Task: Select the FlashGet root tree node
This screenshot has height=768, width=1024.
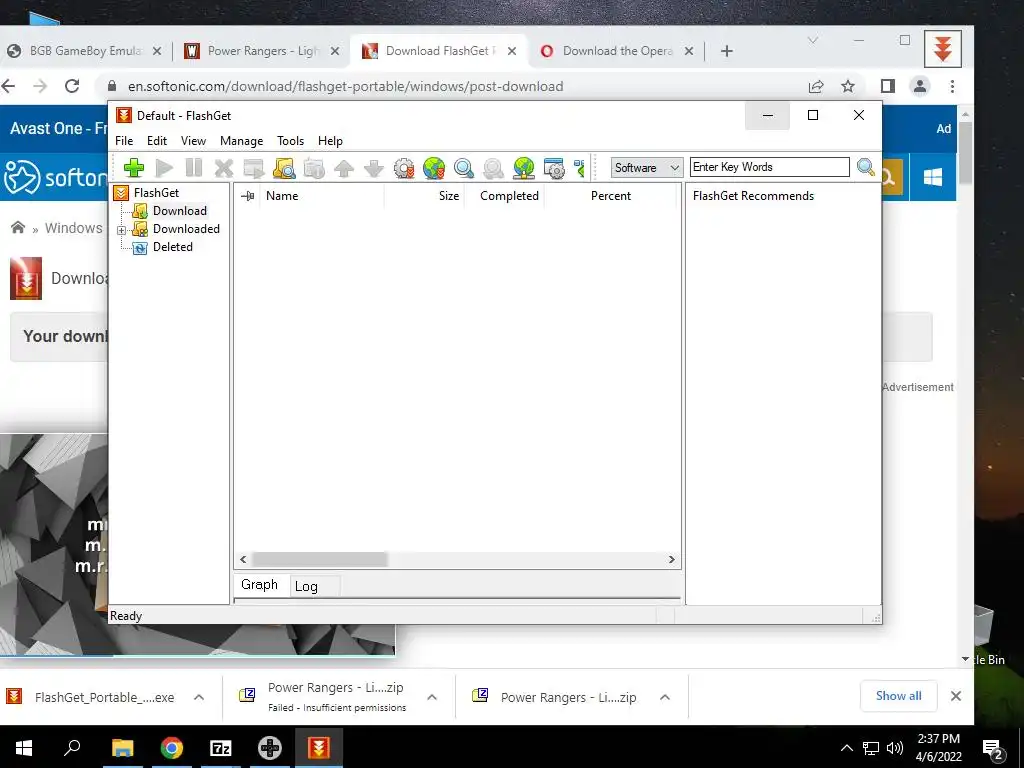Action: pyautogui.click(x=156, y=193)
